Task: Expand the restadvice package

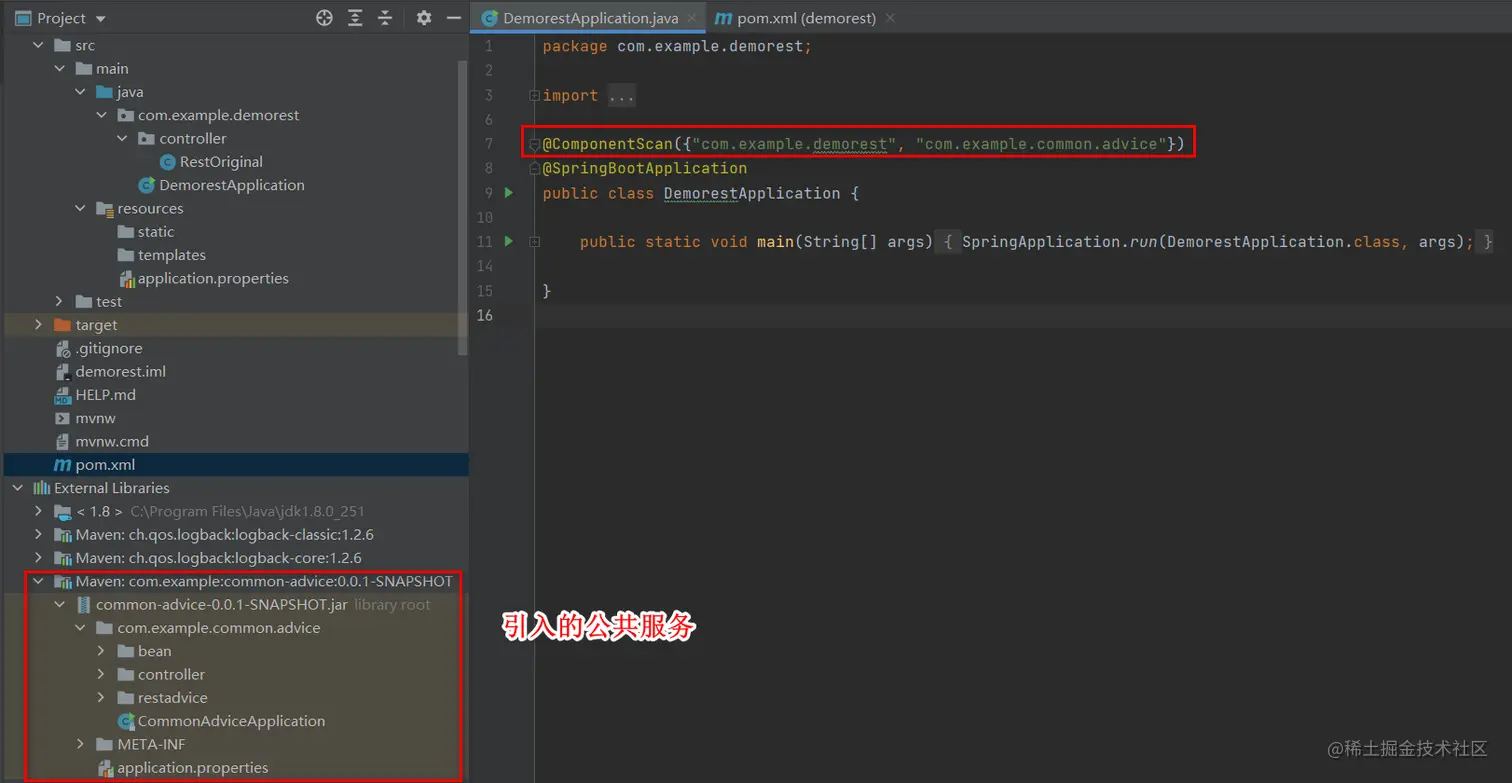Action: click(x=102, y=697)
